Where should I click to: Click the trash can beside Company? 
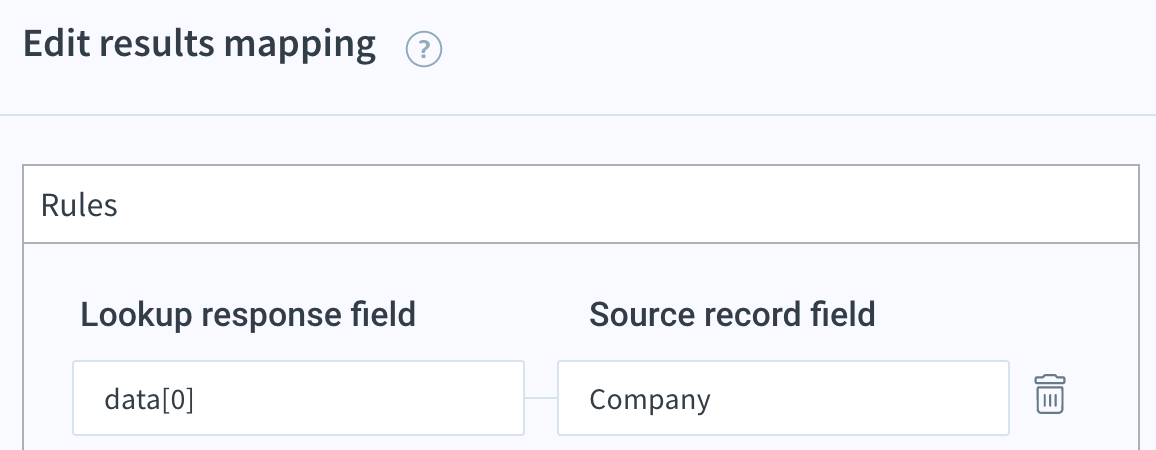click(x=1049, y=394)
